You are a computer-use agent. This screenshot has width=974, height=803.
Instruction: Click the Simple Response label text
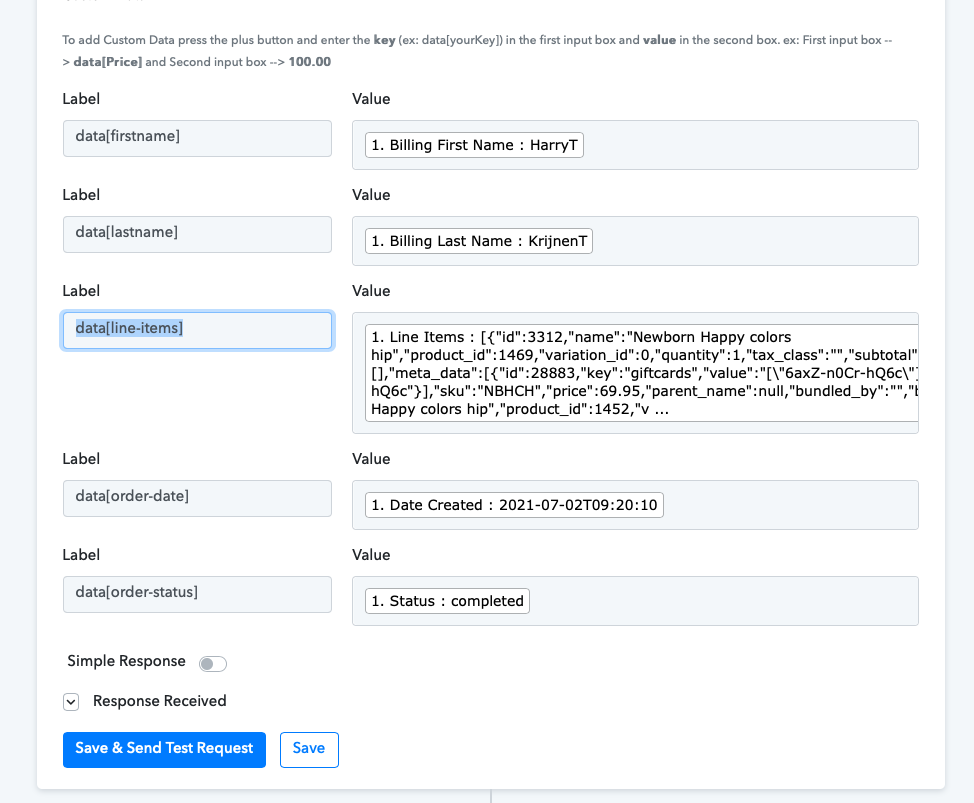click(x=126, y=661)
